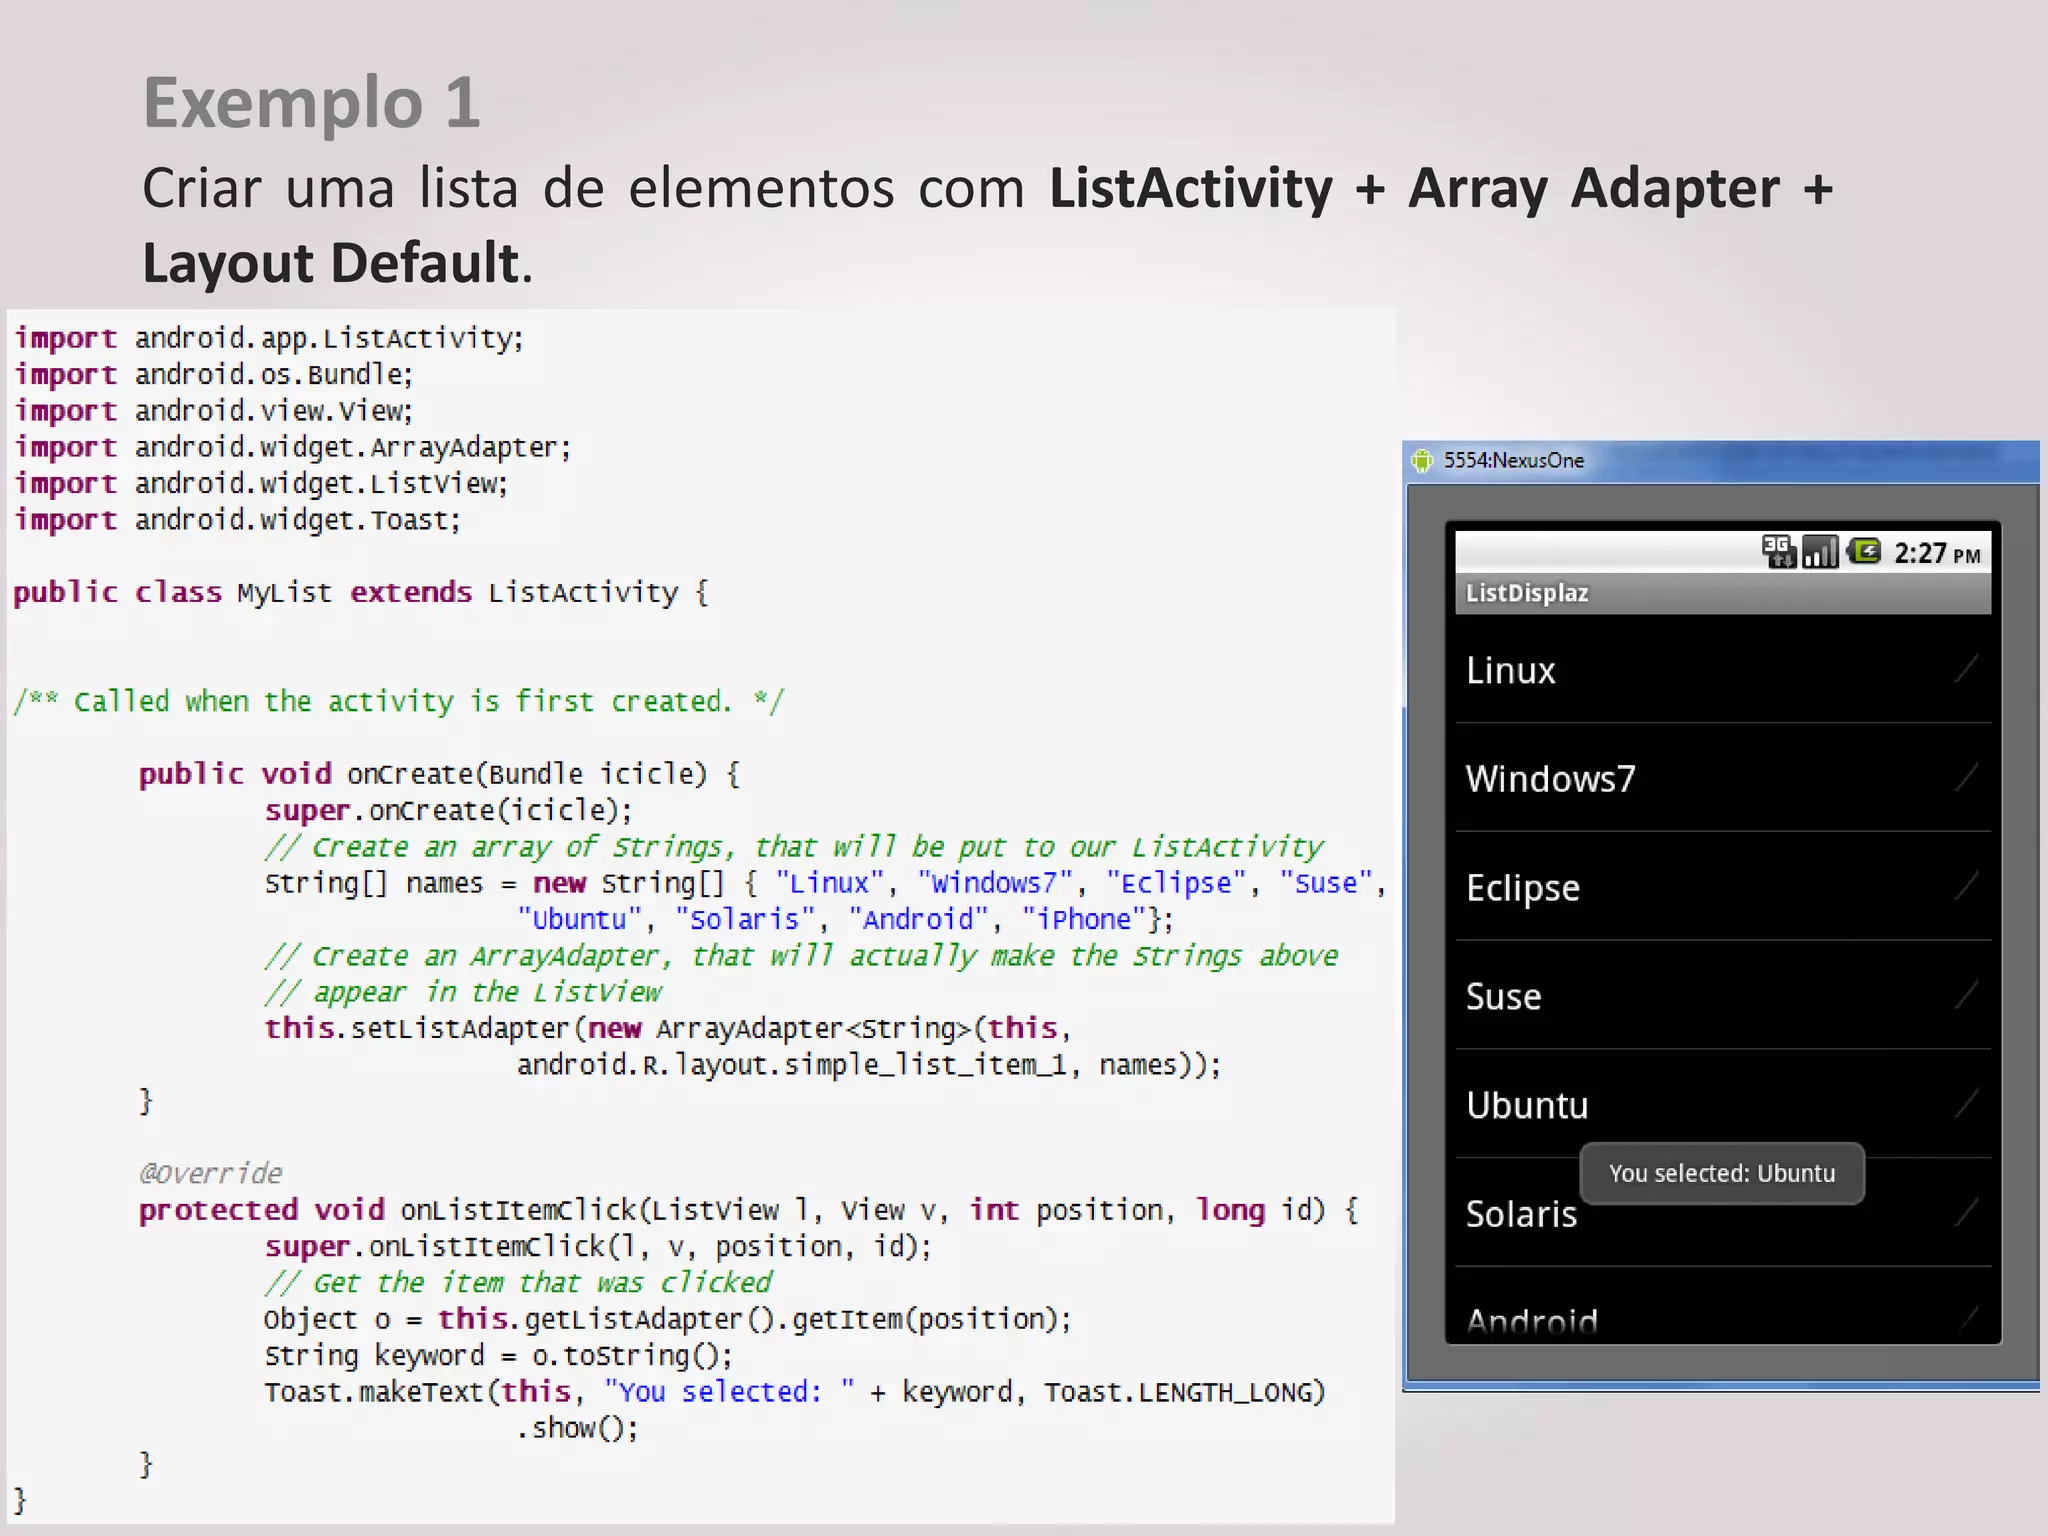This screenshot has width=2048, height=1536.
Task: Click 'String keyword = o.toString();' line
Action: pyautogui.click(x=499, y=1356)
